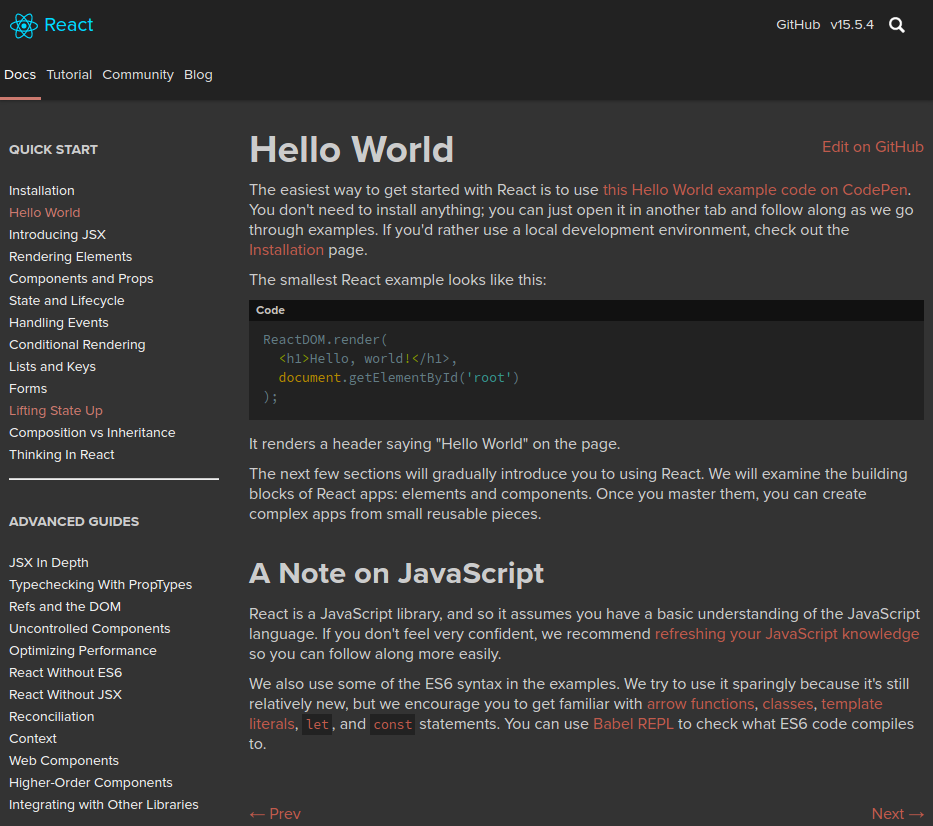Screen dimensions: 933x826
Task: Click the ADVANCED GUIDES section heading
Action: pyautogui.click(x=74, y=521)
